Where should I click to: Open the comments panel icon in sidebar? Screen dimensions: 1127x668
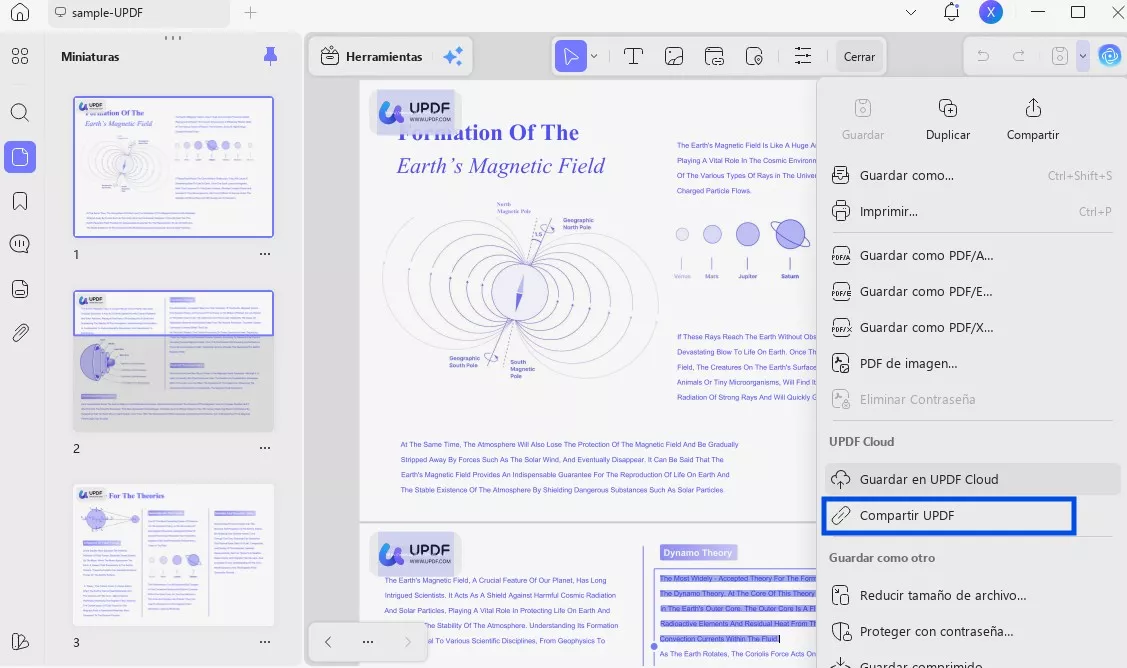pos(20,244)
